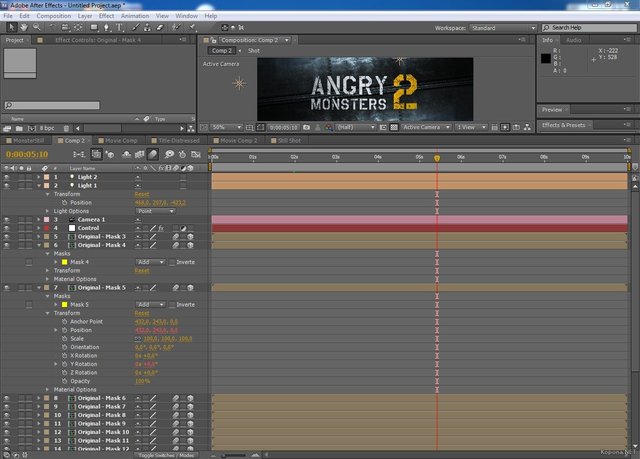Select the Hand tool

pyautogui.click(x=24, y=27)
